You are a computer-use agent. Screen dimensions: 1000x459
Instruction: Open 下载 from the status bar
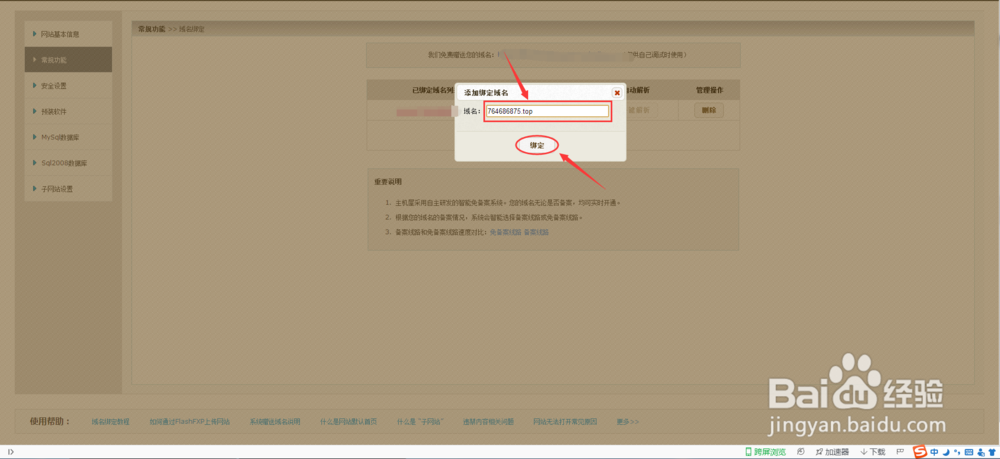[x=872, y=452]
